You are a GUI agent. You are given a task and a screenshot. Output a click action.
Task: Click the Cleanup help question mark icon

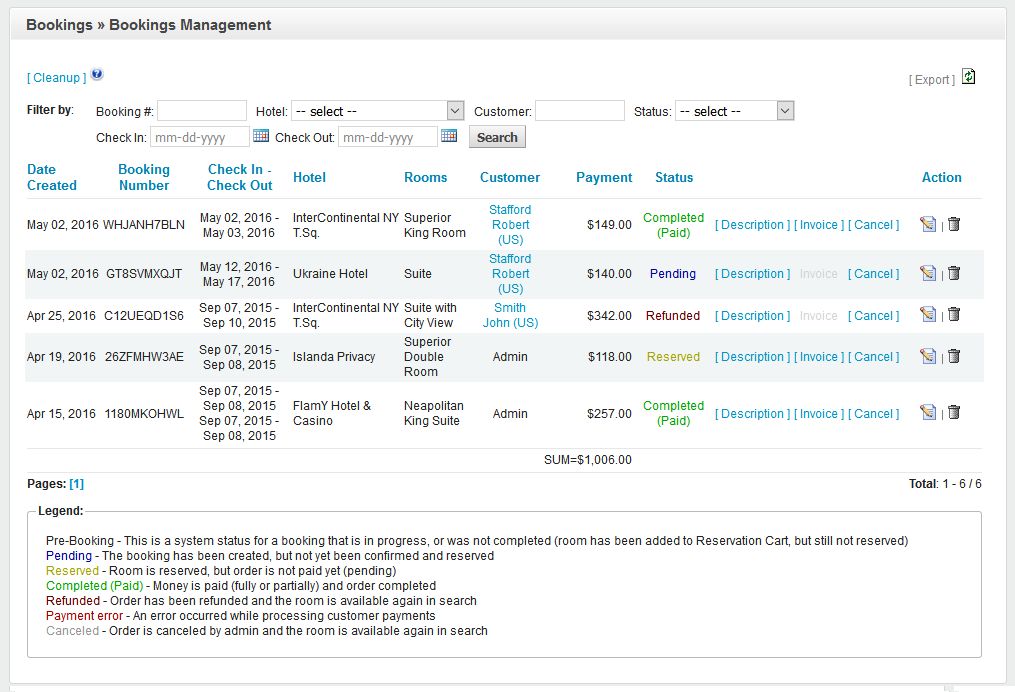click(97, 75)
